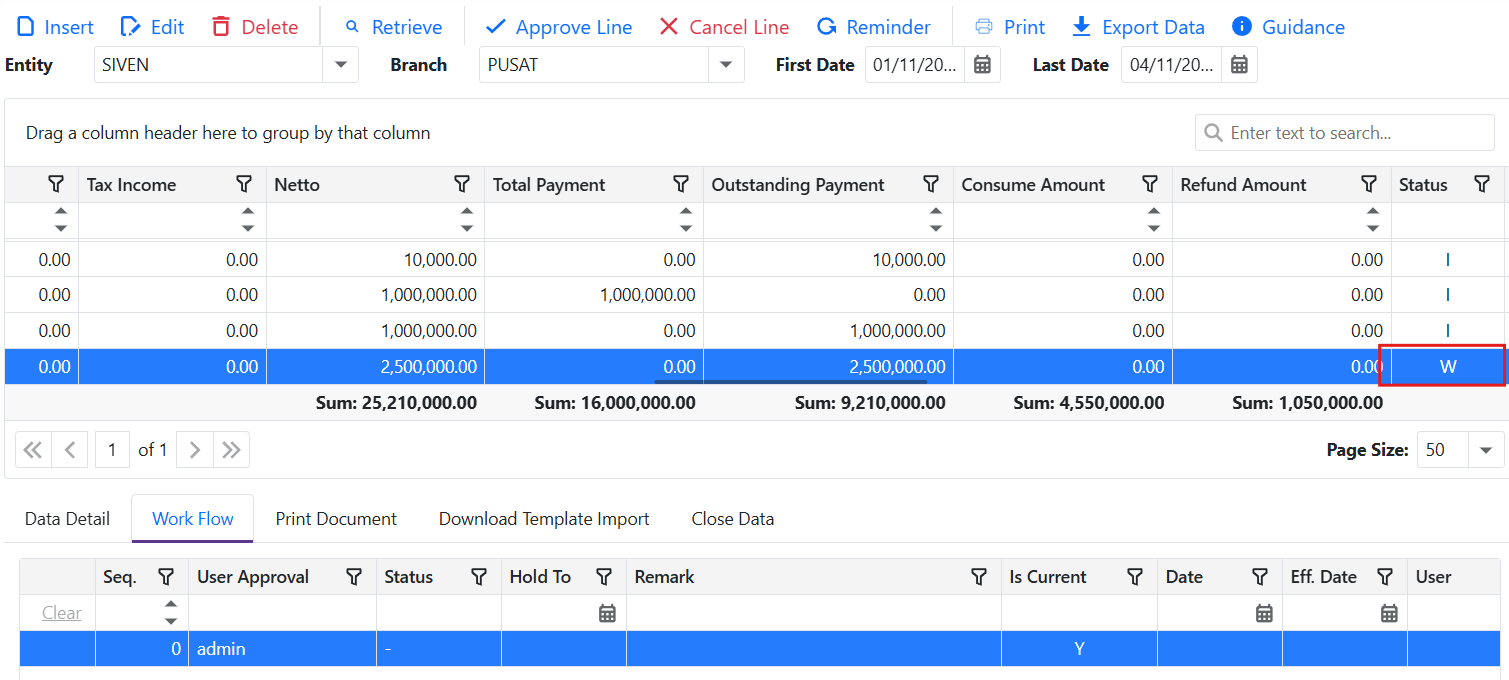The height and width of the screenshot is (680, 1509).
Task: Open Hold To filter calendar
Action: (607, 613)
